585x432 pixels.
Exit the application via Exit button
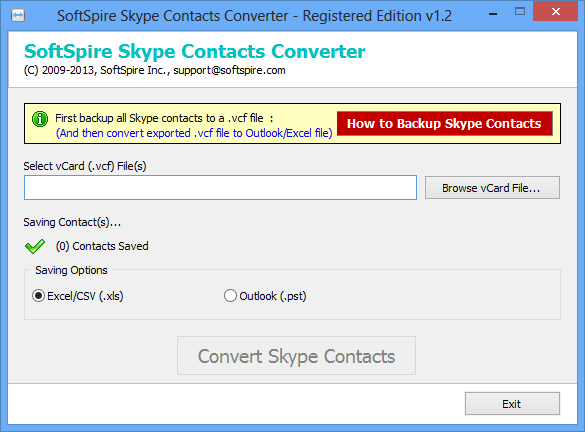coord(512,404)
